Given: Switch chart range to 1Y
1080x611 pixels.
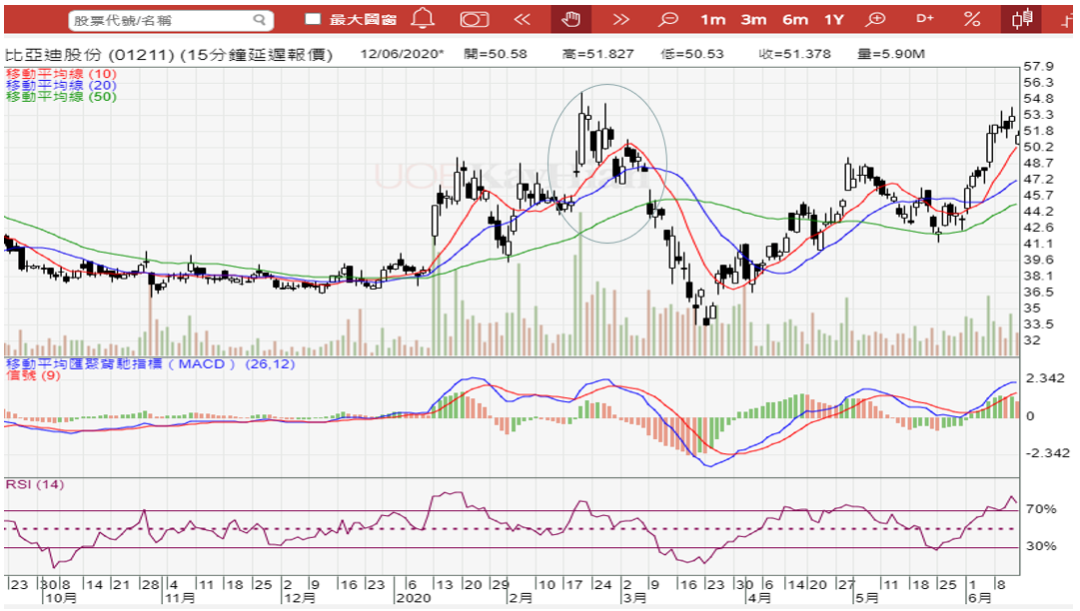Looking at the screenshot, I should (x=834, y=19).
